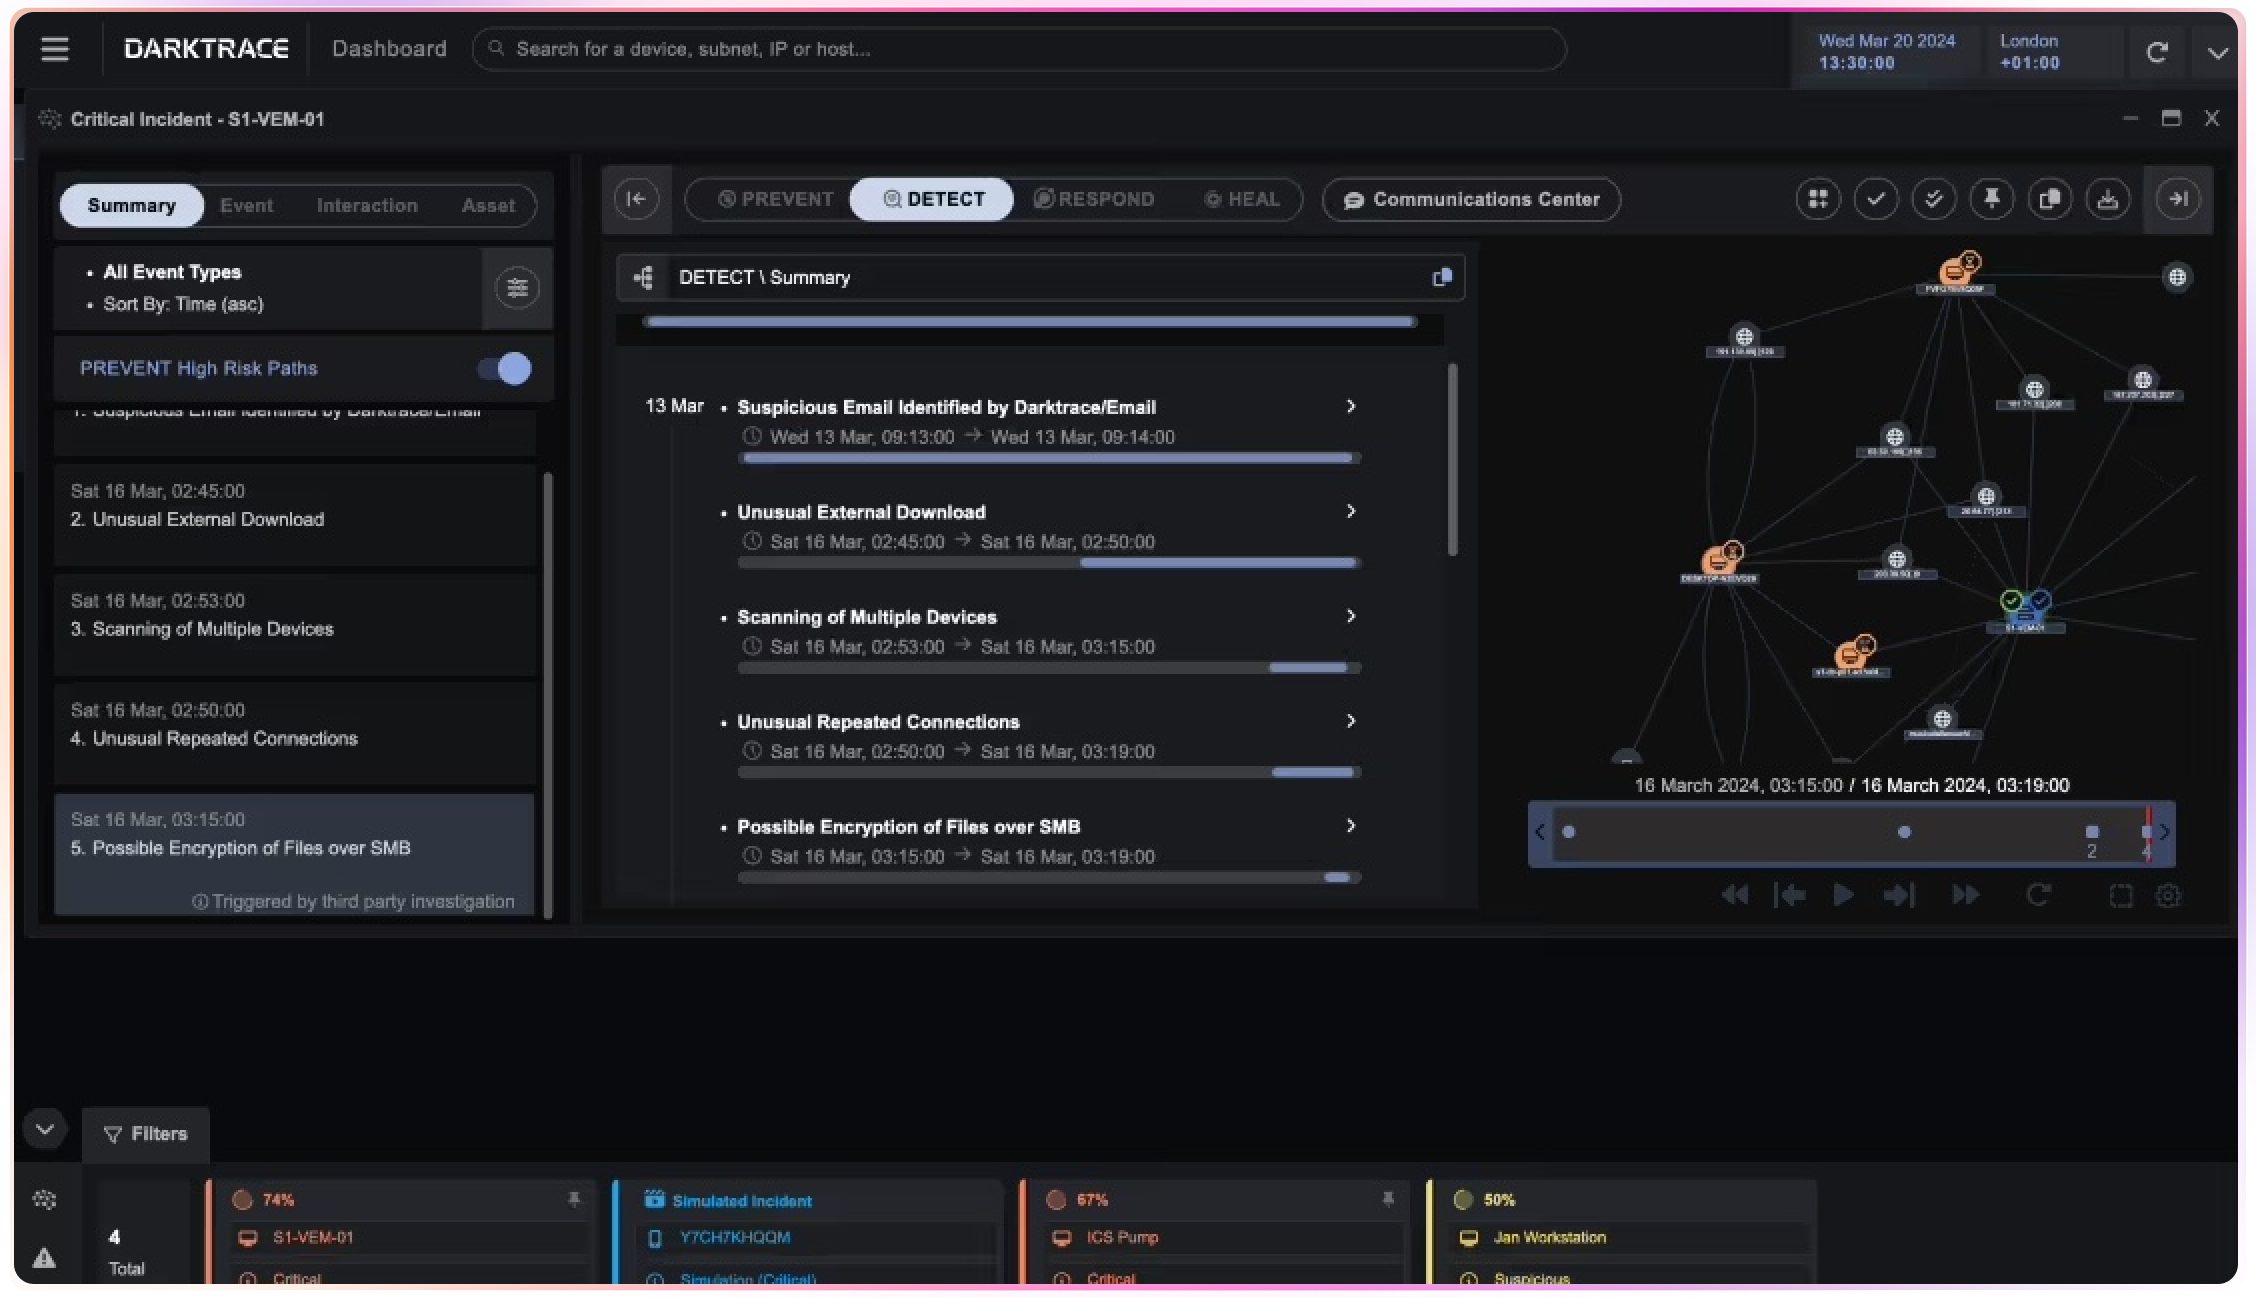Switch to the Interaction tab
This screenshot has width=2256, height=1298.
point(367,205)
